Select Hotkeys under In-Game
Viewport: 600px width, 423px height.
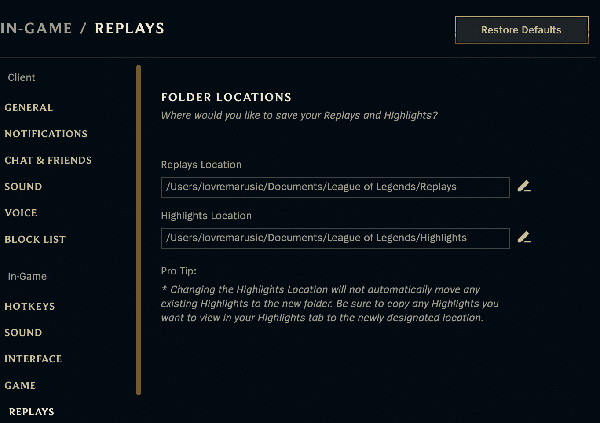30,307
